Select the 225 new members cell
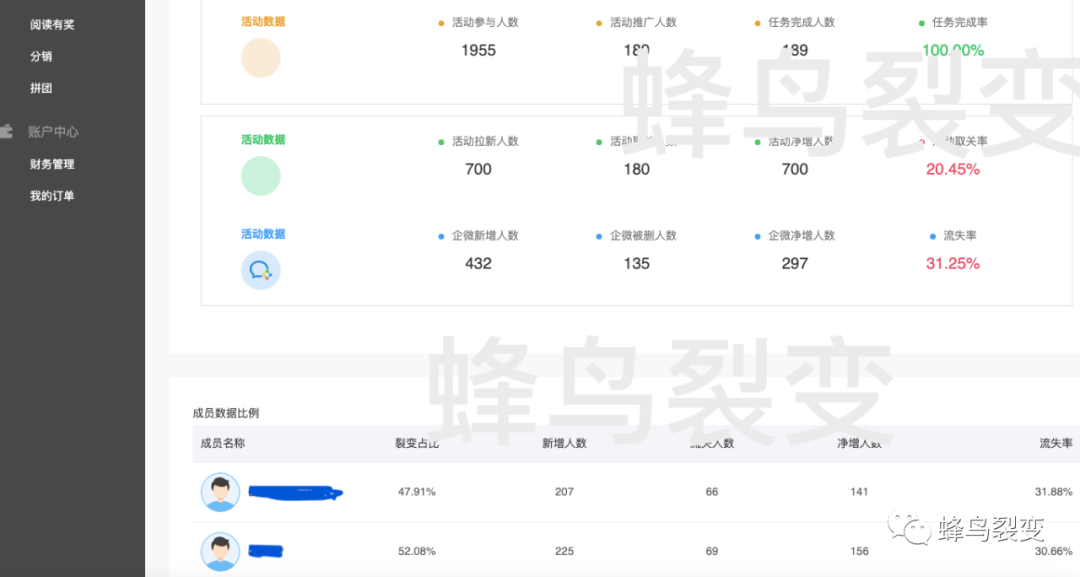The height and width of the screenshot is (577, 1080). (564, 551)
